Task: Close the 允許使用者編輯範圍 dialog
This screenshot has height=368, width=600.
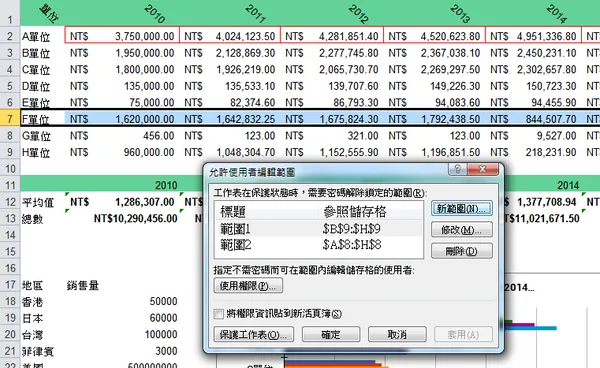Action: [483, 169]
